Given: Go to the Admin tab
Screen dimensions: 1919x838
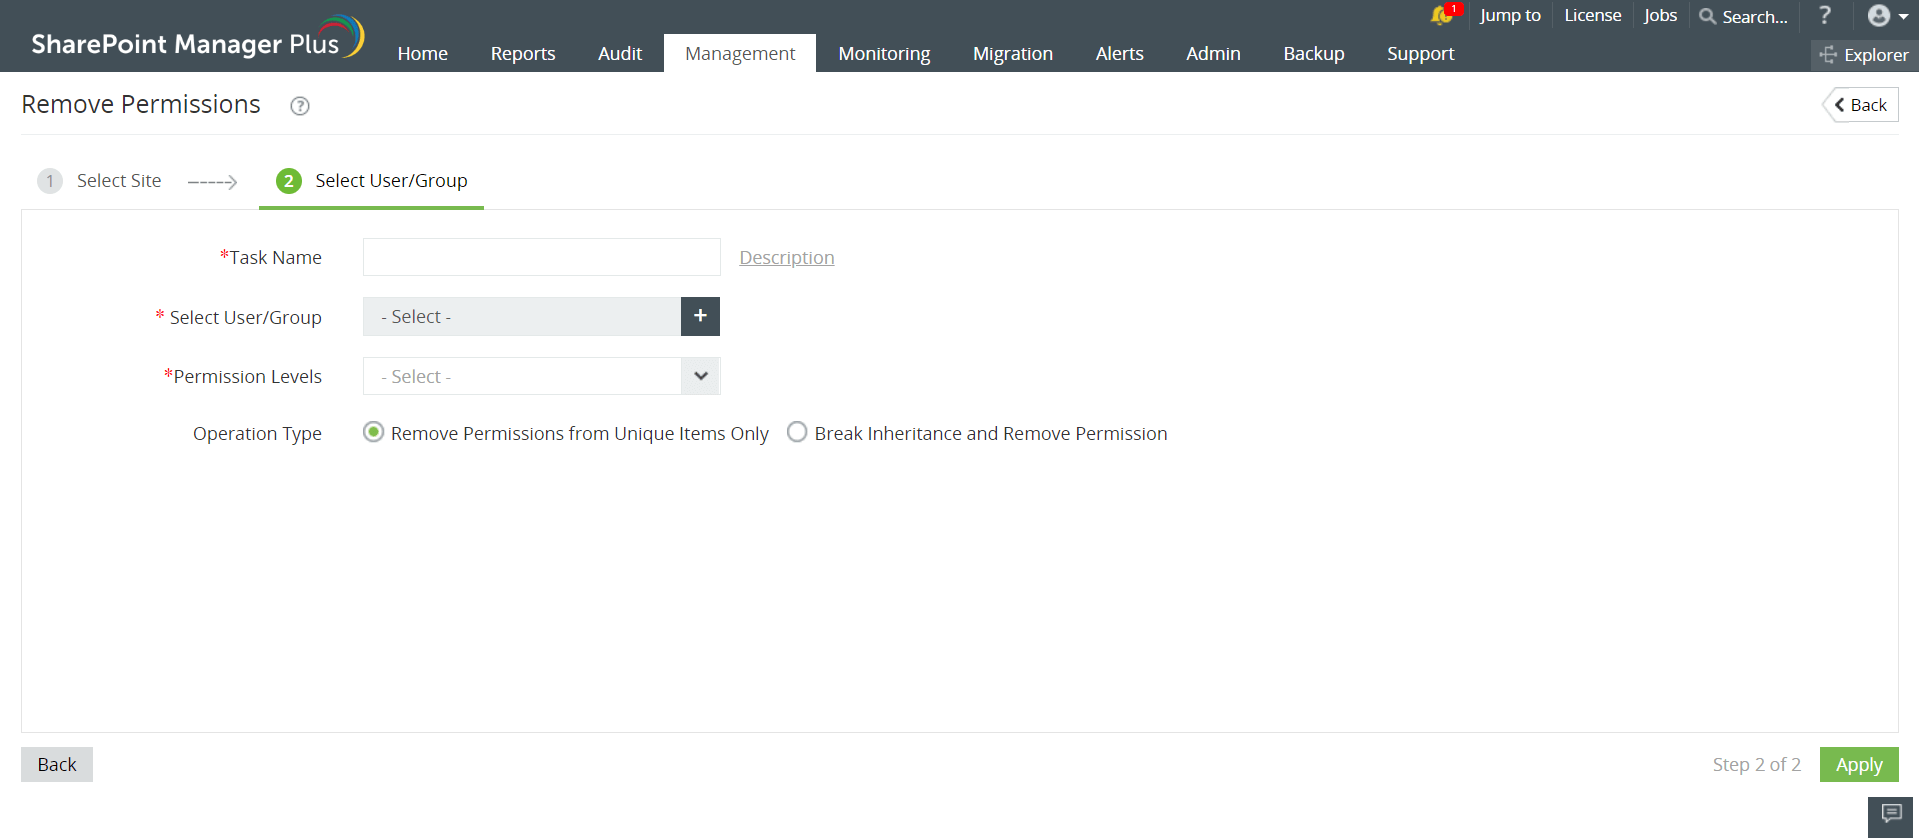Looking at the screenshot, I should tap(1213, 53).
